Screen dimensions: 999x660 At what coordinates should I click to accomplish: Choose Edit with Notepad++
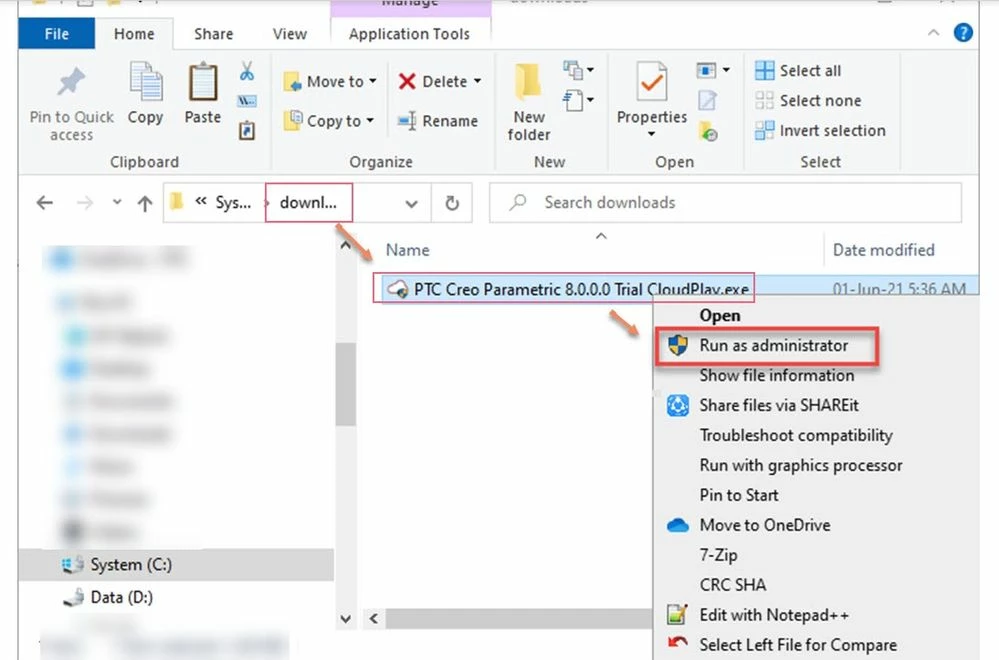click(x=774, y=615)
